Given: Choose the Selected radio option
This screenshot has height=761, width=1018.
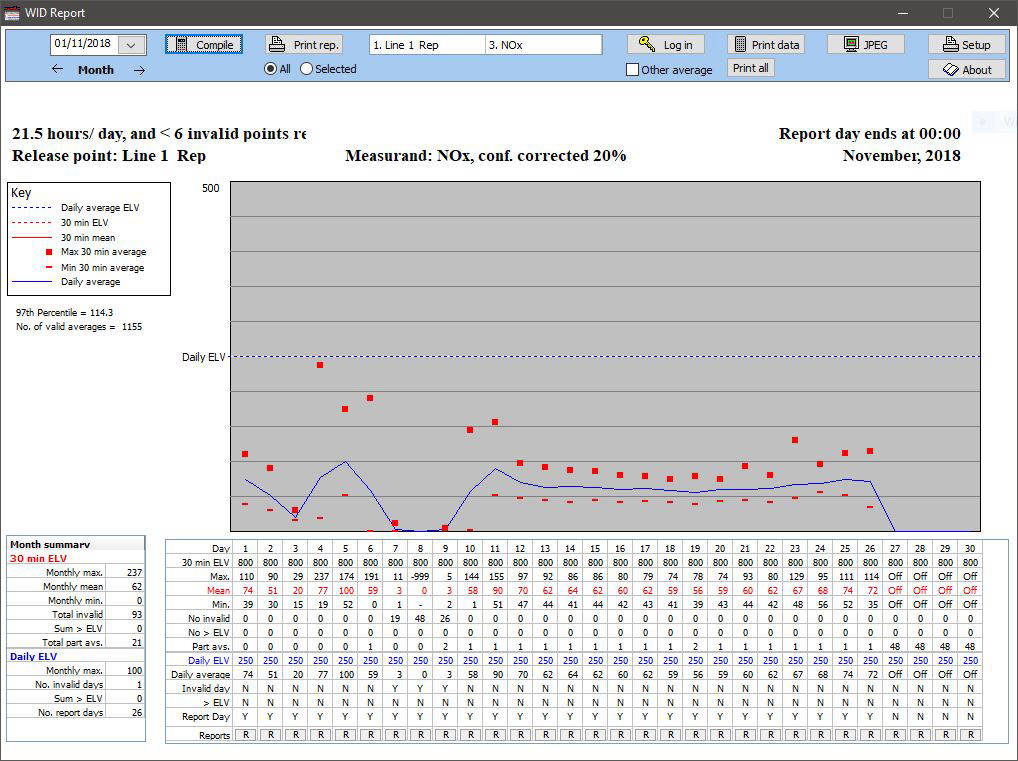Looking at the screenshot, I should [306, 69].
